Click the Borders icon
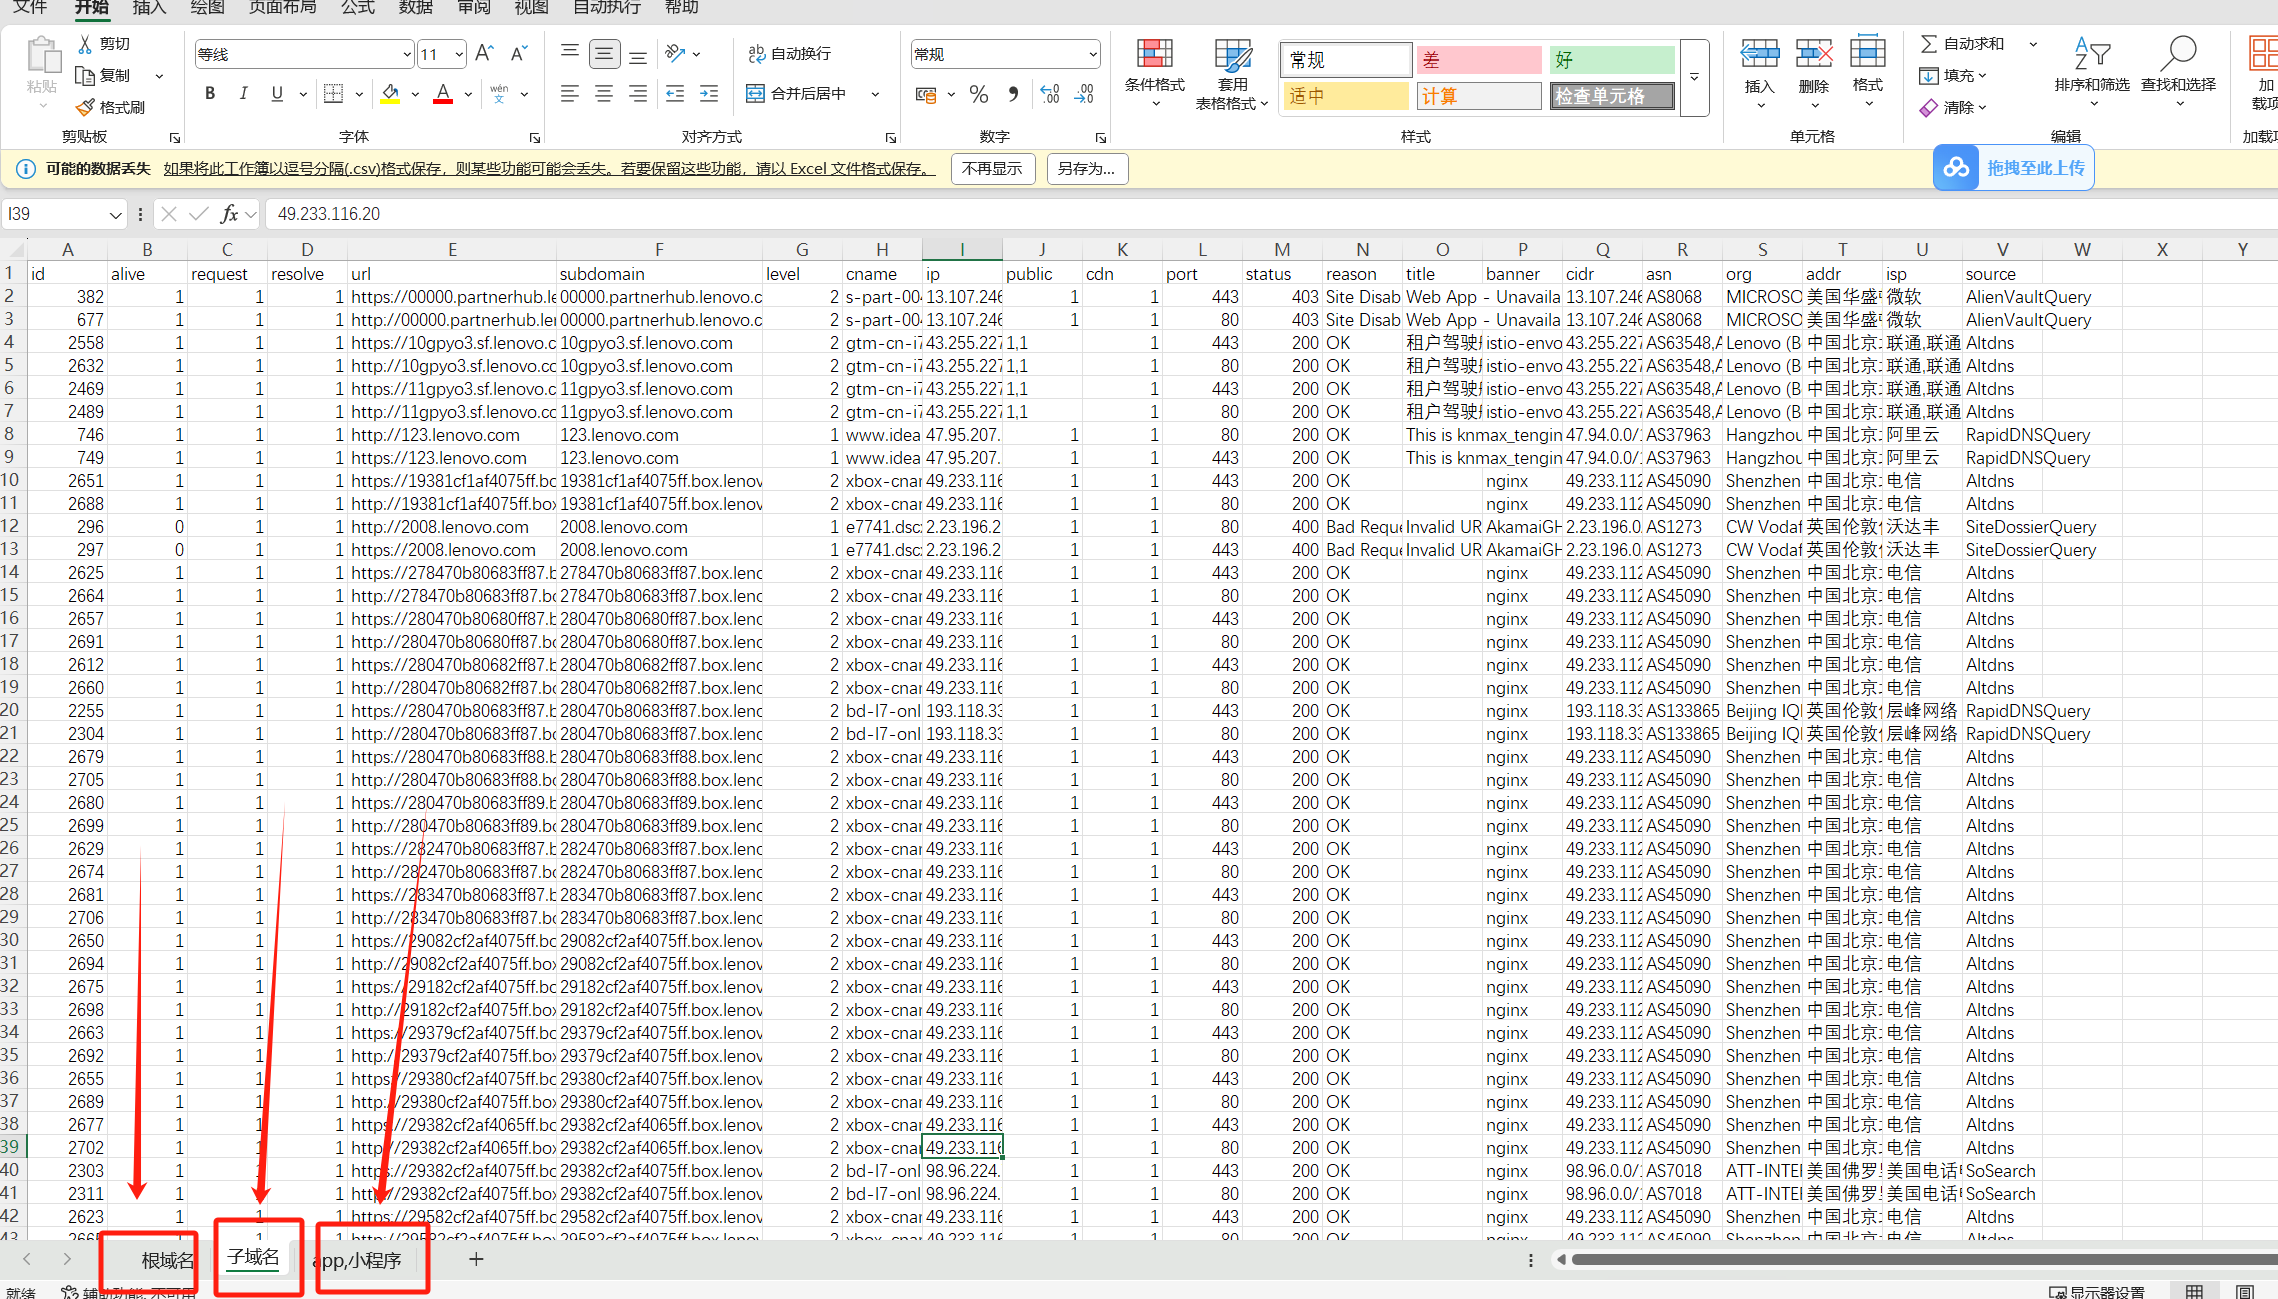Screen dimensions: 2278x1299 tap(333, 93)
